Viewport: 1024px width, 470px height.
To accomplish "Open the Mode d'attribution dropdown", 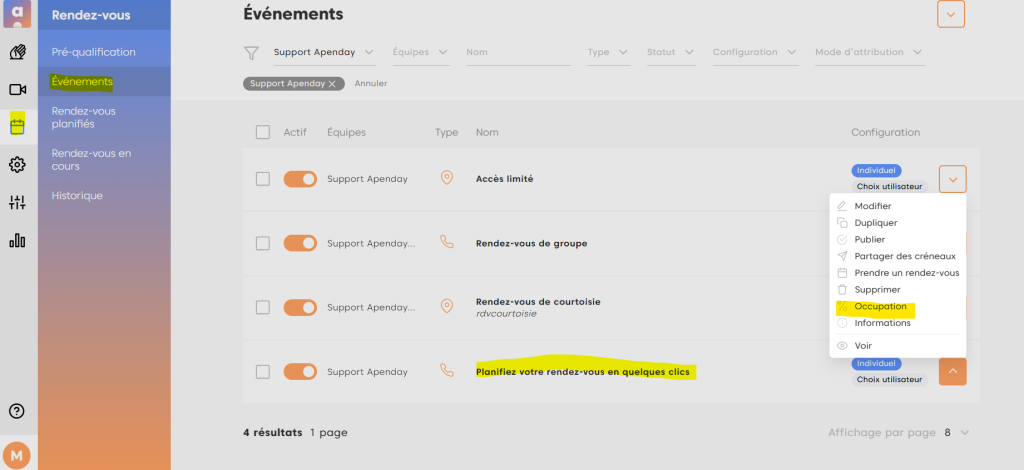I will click(868, 52).
